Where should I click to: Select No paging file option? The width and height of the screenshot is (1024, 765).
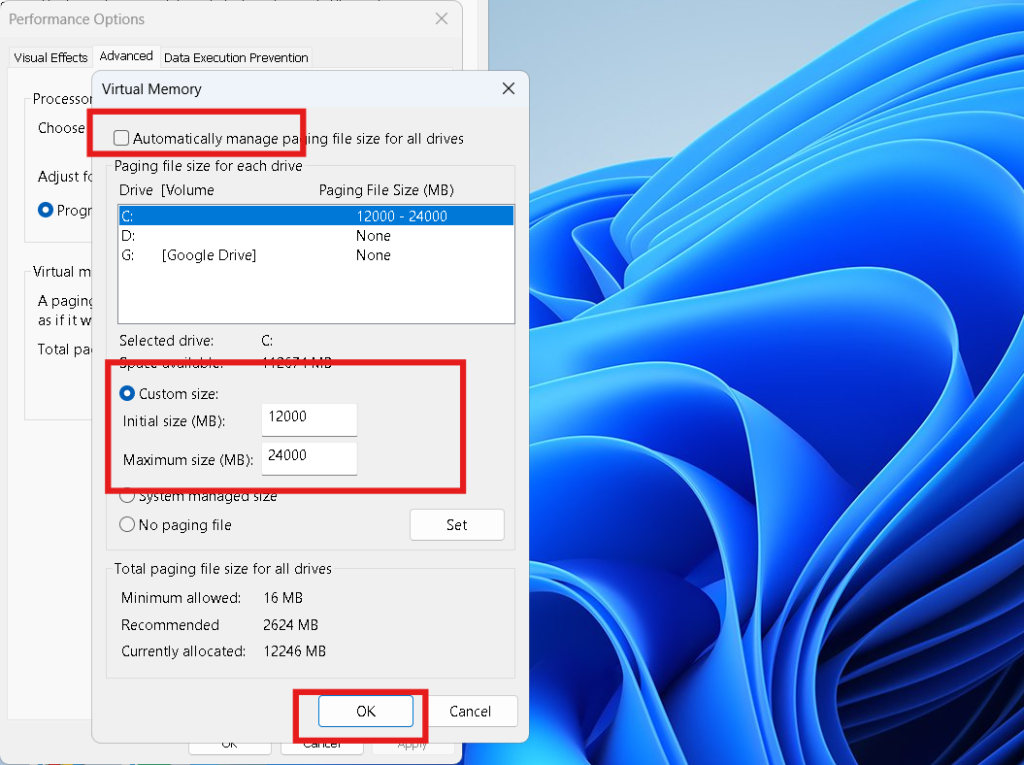pos(127,524)
